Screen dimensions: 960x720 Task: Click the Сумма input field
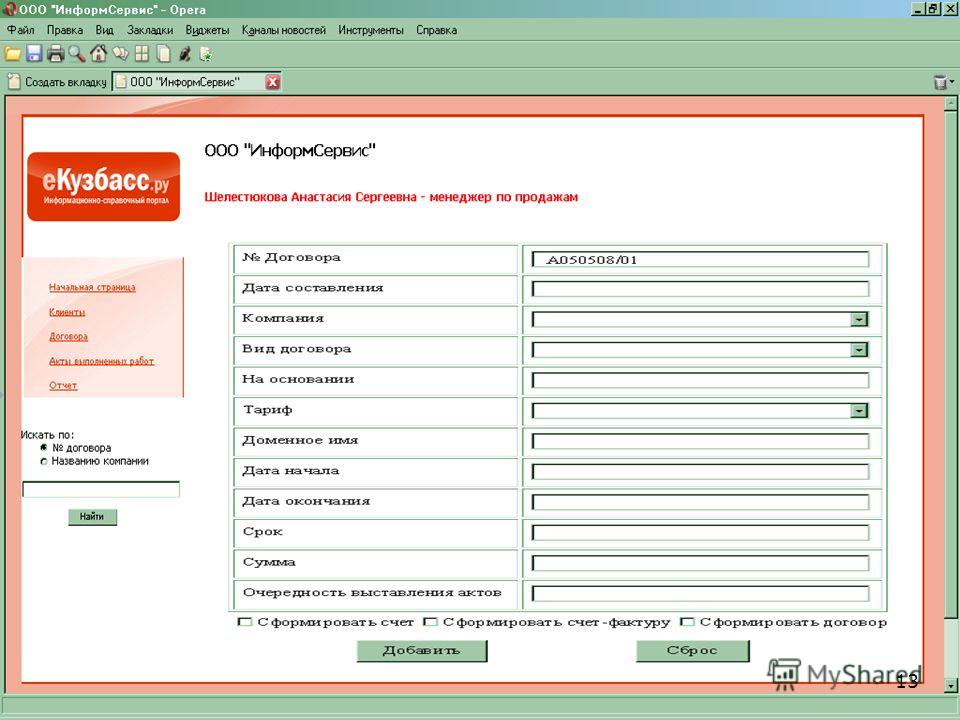coord(700,563)
